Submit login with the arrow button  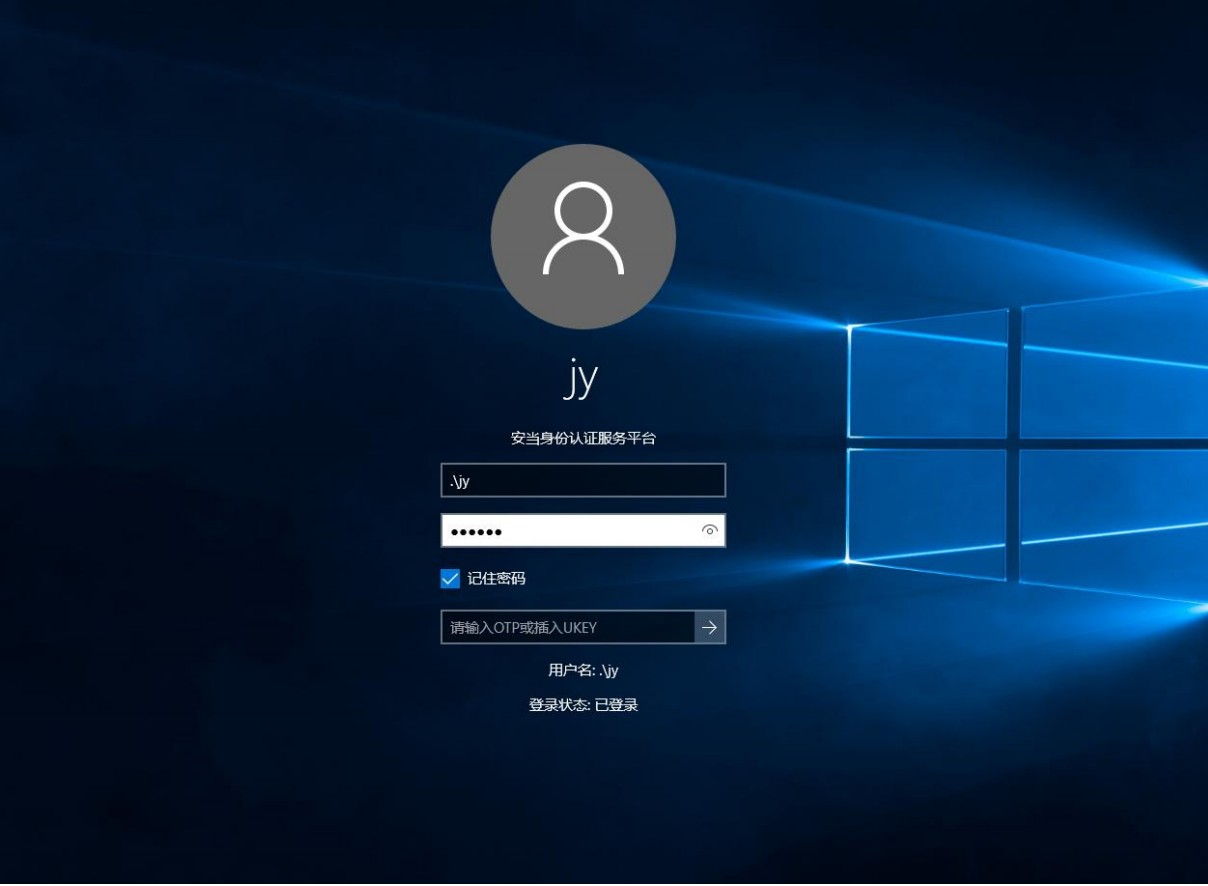pos(710,627)
